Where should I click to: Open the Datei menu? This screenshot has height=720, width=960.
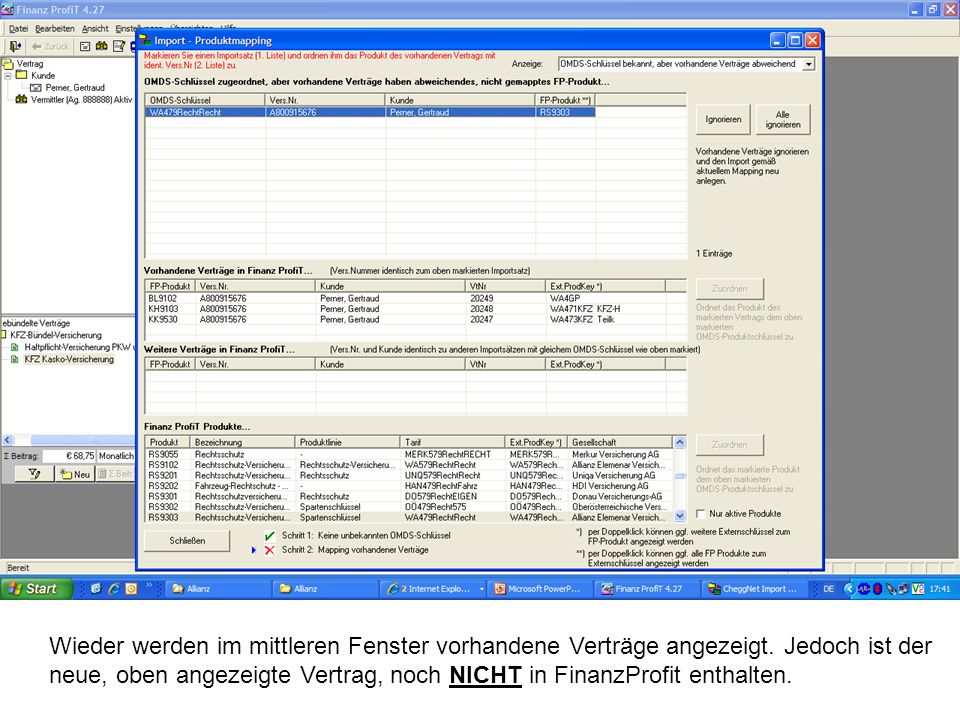click(18, 28)
